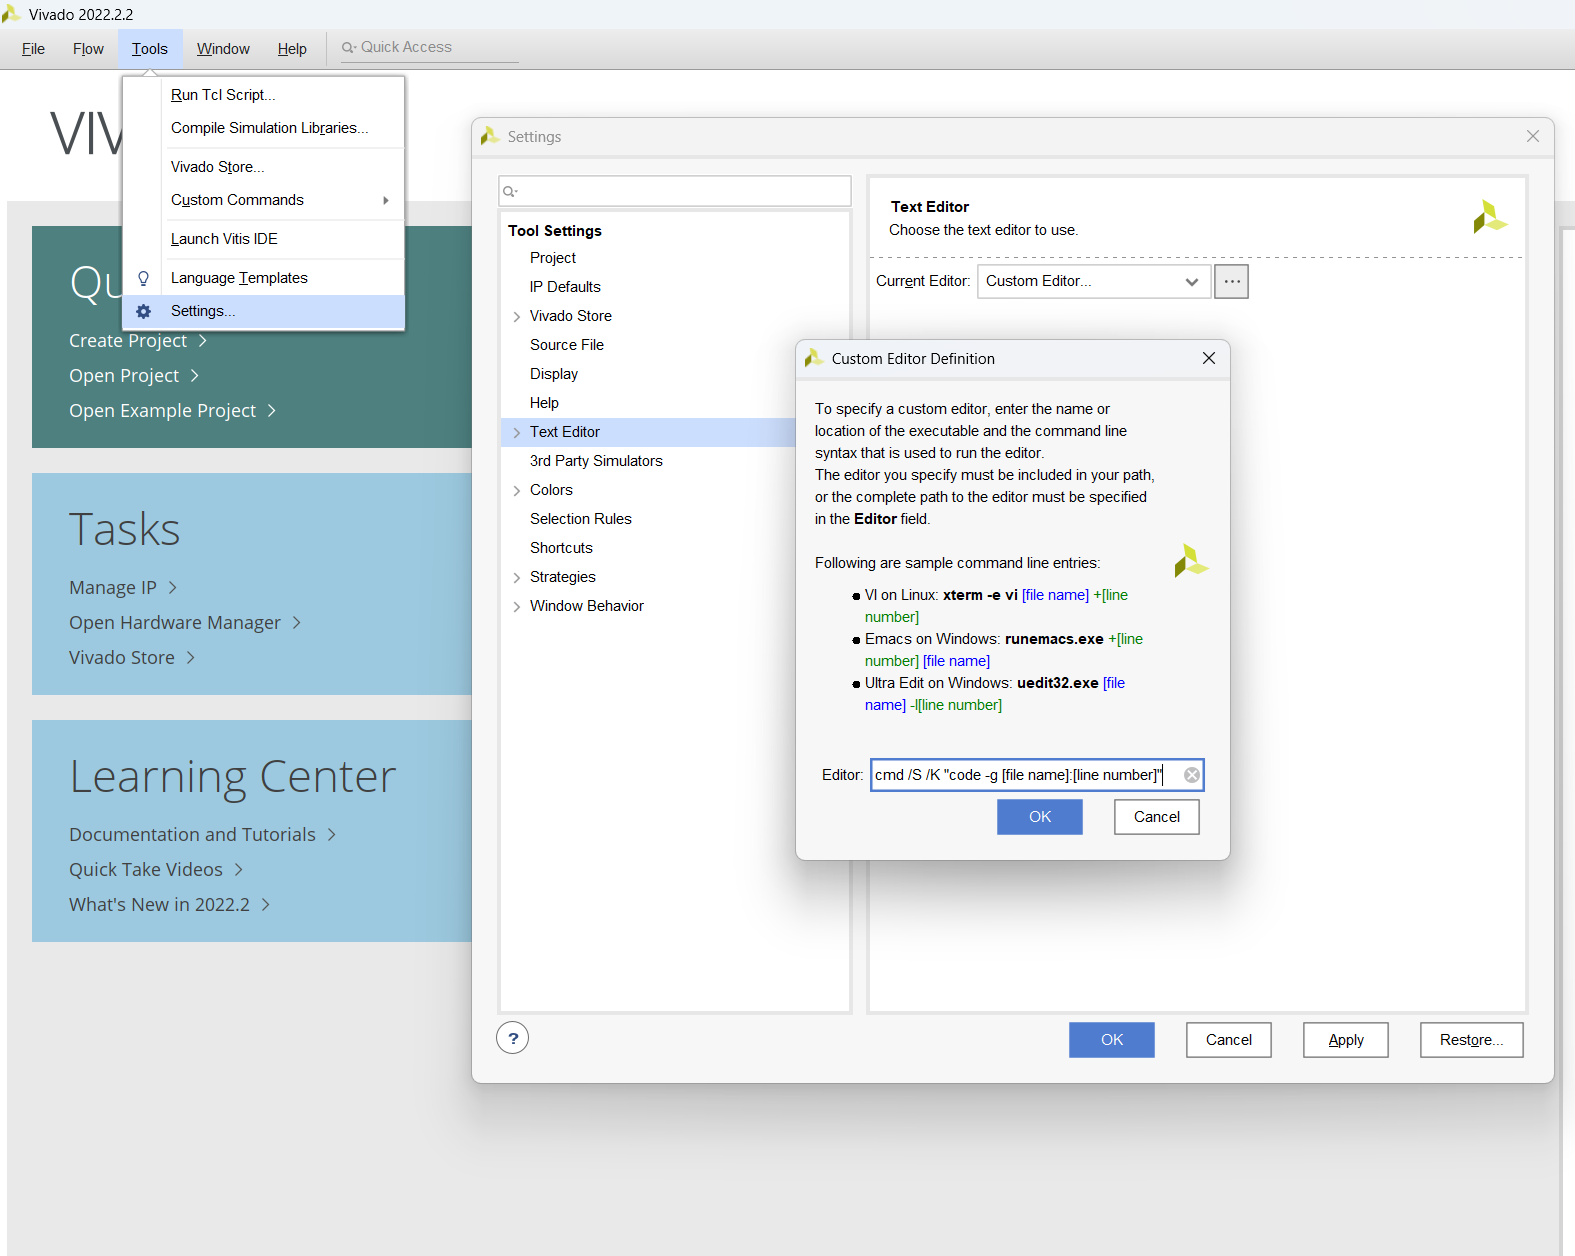The width and height of the screenshot is (1575, 1256).
Task: Open the Open Project link
Action: (x=134, y=376)
